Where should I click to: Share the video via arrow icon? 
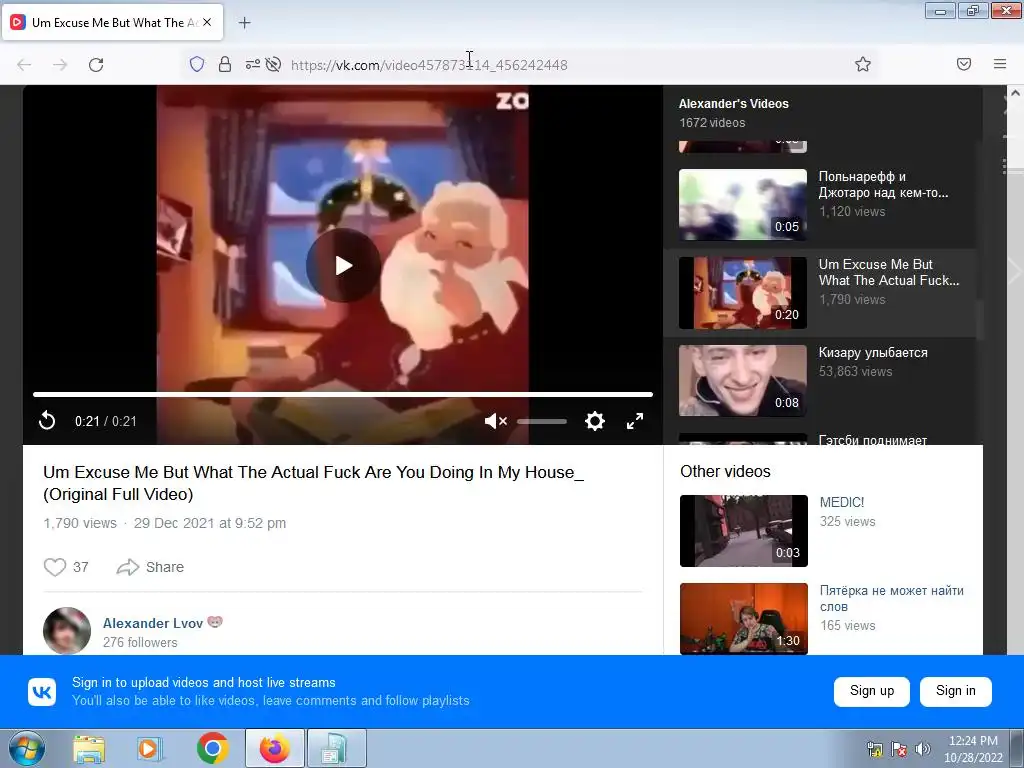point(150,567)
